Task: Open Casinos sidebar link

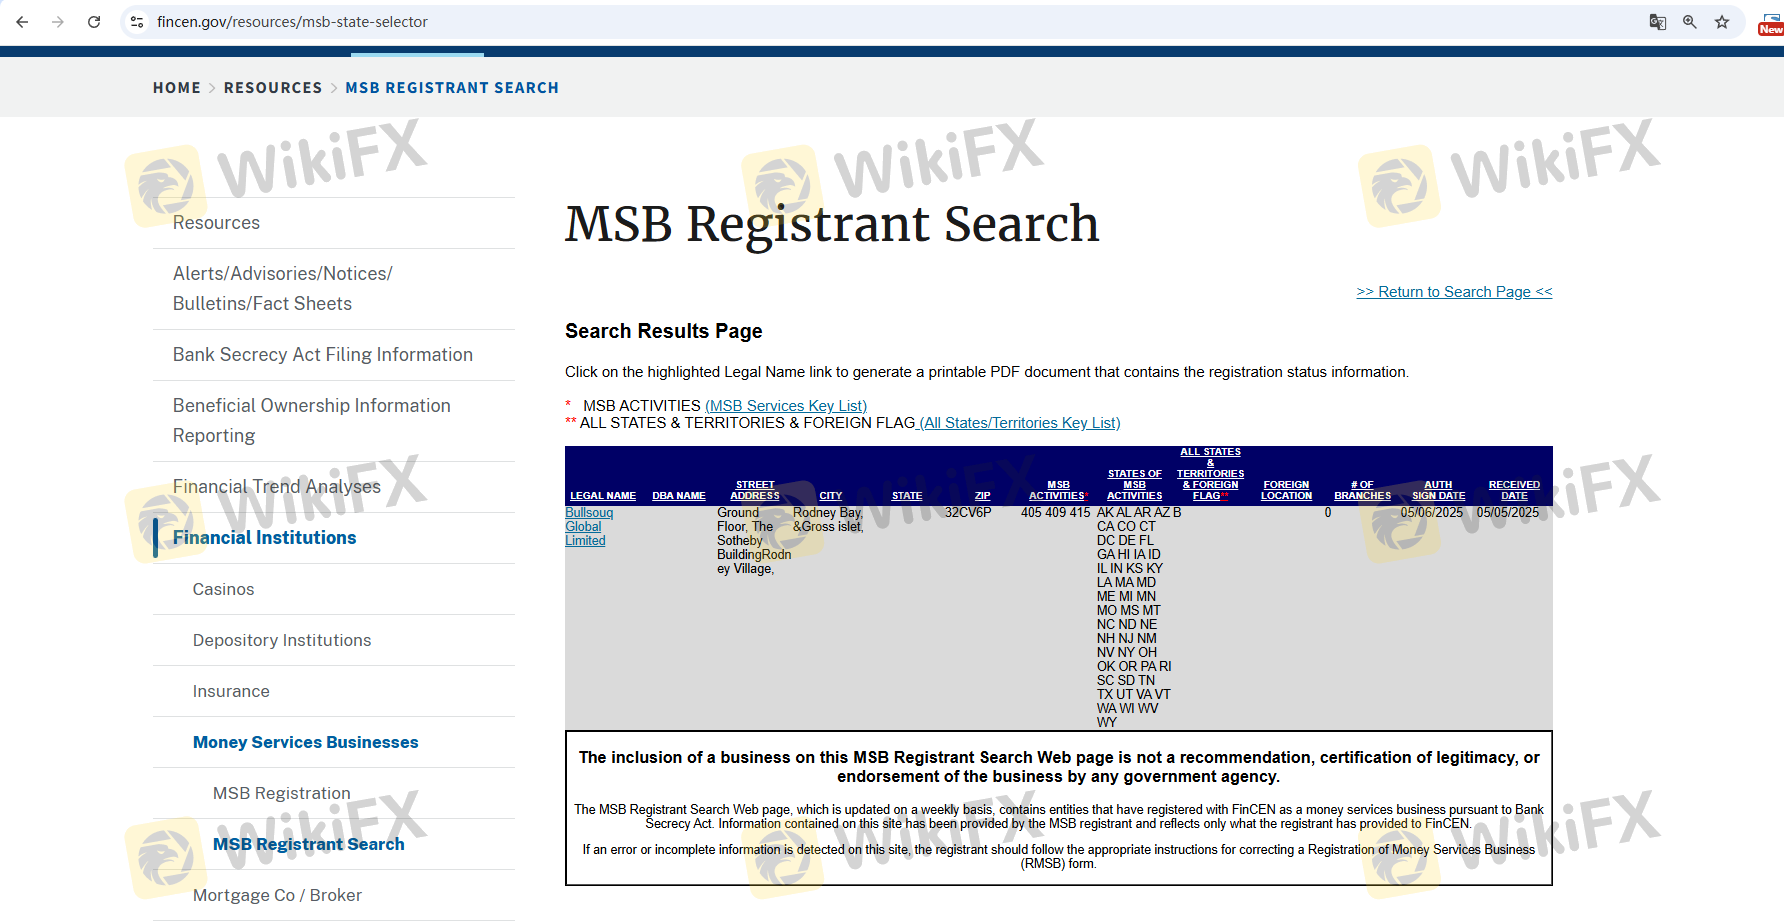Action: (x=224, y=590)
